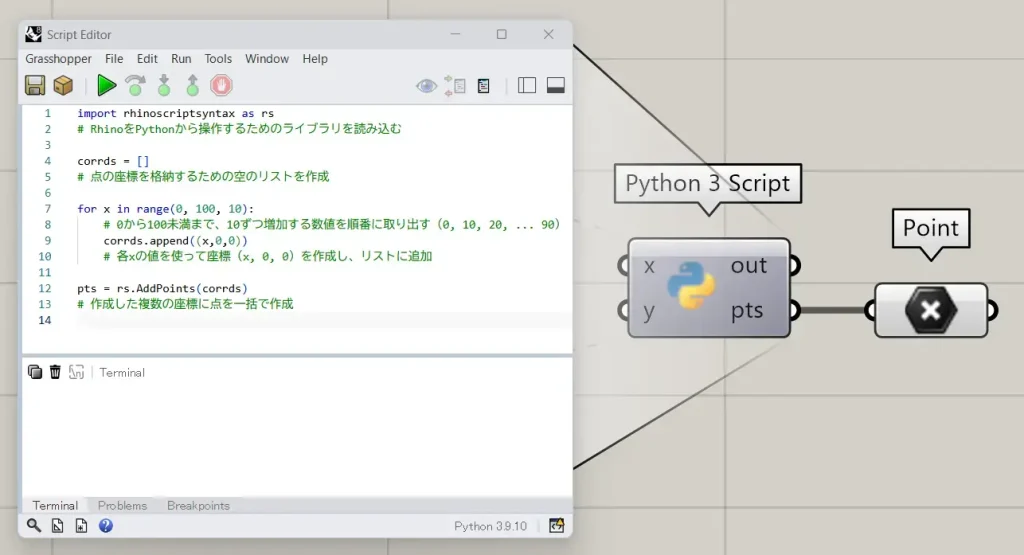Toggle the eye preview icon in toolbar

click(427, 86)
